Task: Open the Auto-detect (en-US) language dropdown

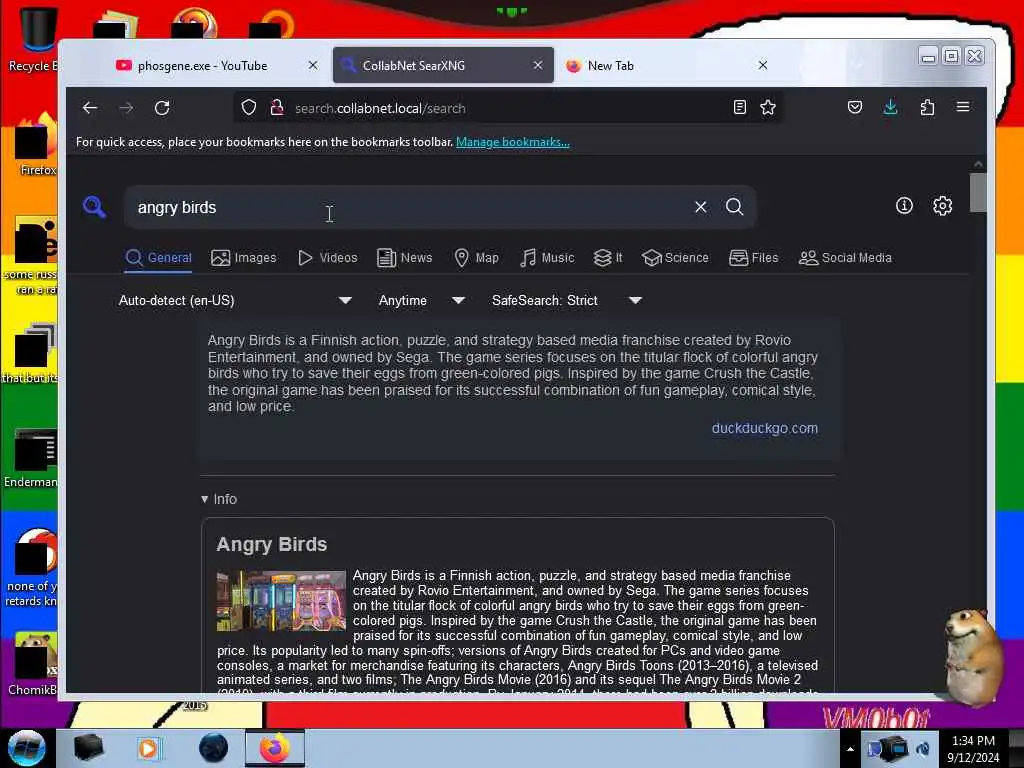Action: click(x=234, y=300)
